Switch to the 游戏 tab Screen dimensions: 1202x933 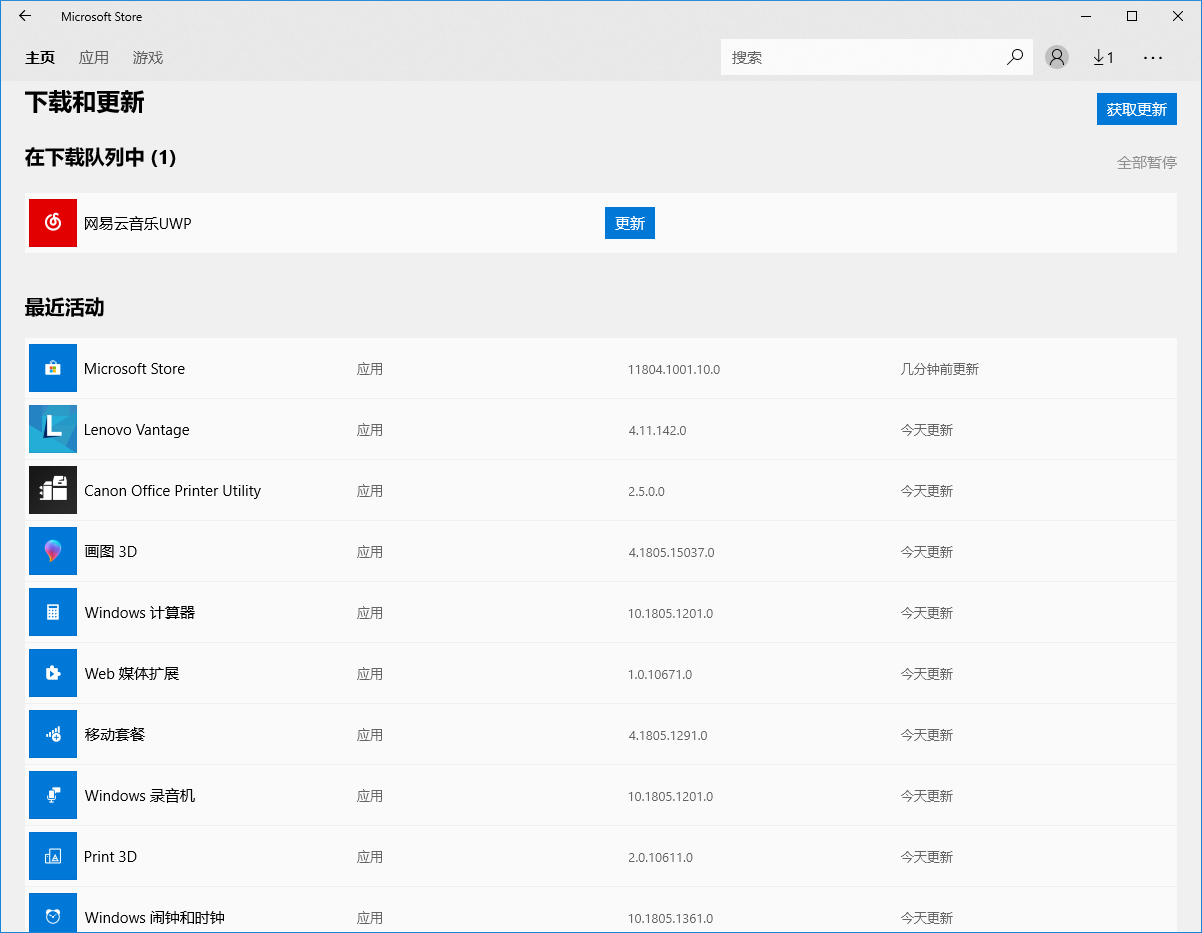point(148,58)
